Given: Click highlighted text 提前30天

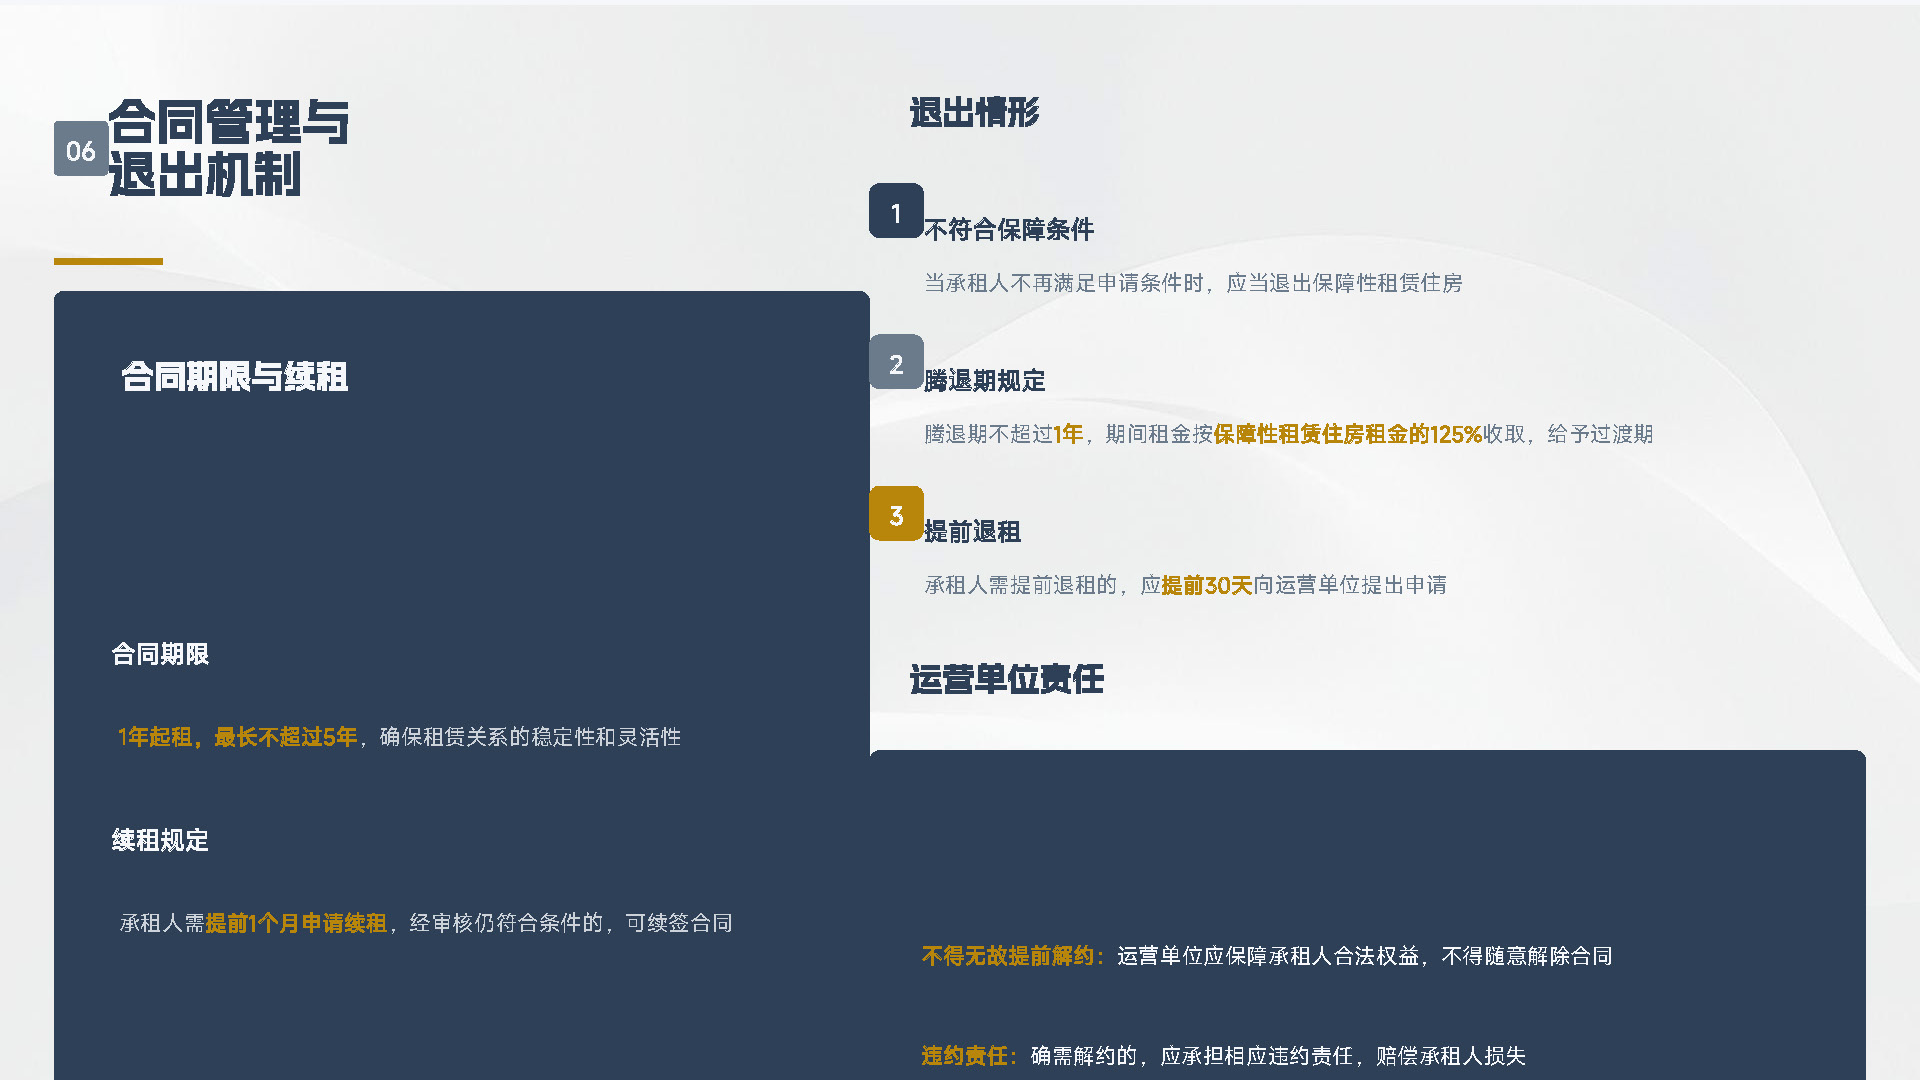Looking at the screenshot, I should [x=1206, y=585].
